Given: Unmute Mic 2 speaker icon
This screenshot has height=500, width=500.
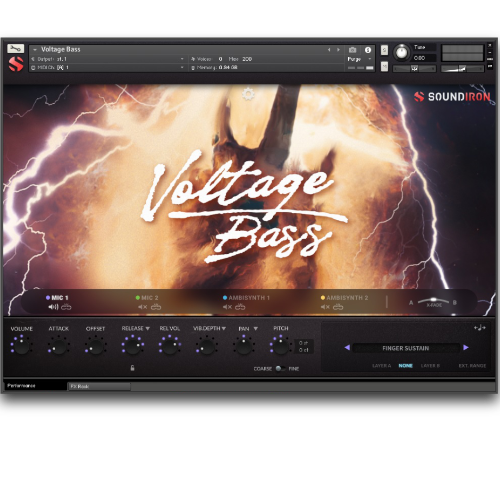Looking at the screenshot, I should (143, 307).
